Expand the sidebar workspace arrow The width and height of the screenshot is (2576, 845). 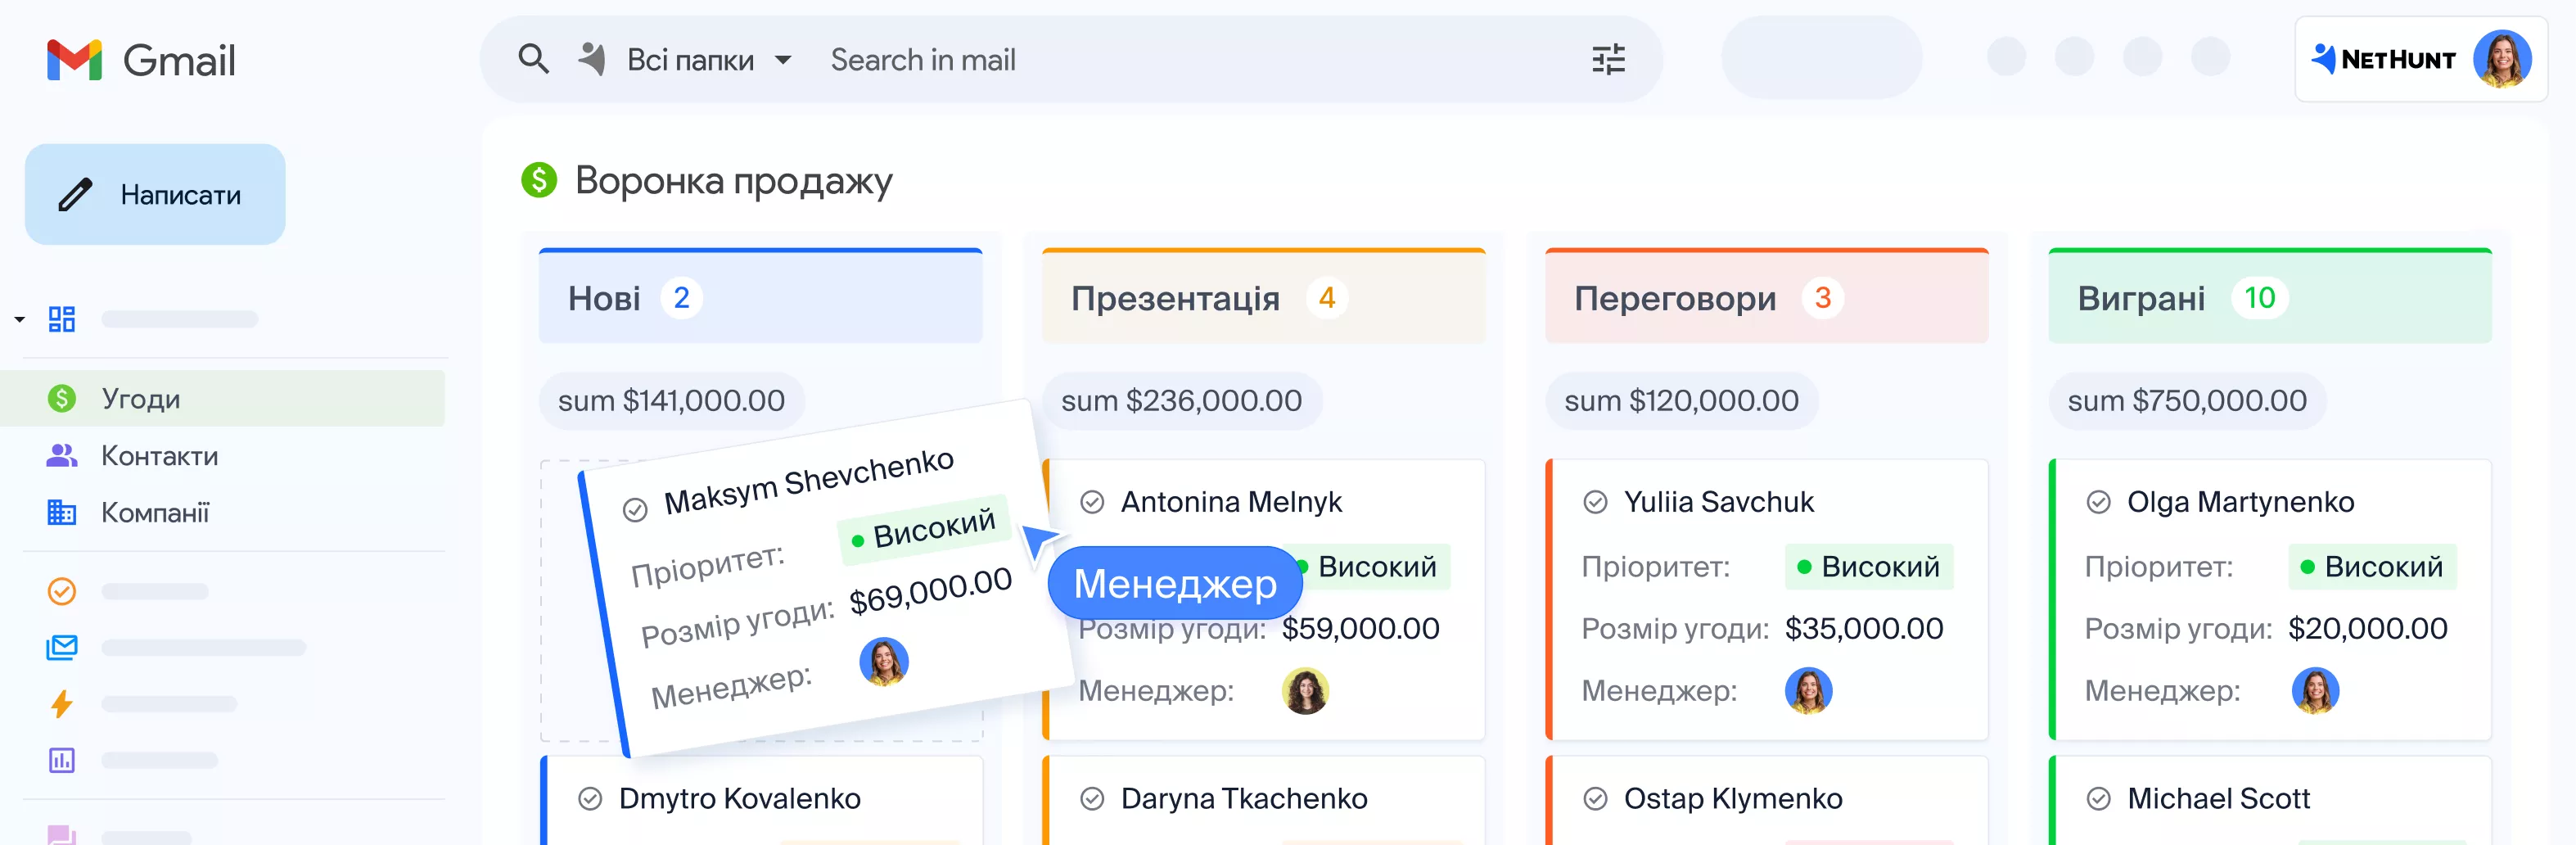tap(19, 319)
